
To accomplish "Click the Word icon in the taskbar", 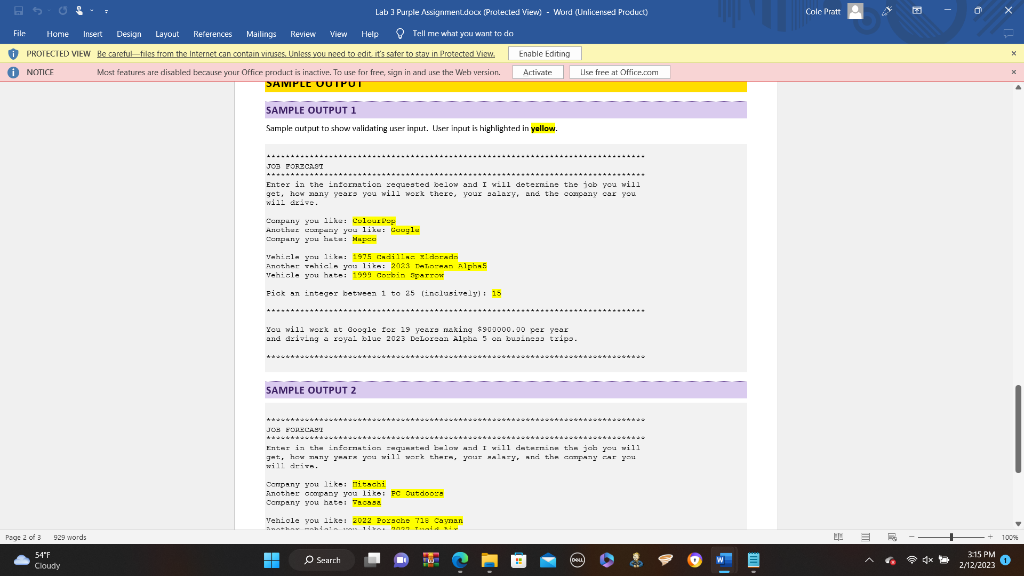I will point(724,560).
